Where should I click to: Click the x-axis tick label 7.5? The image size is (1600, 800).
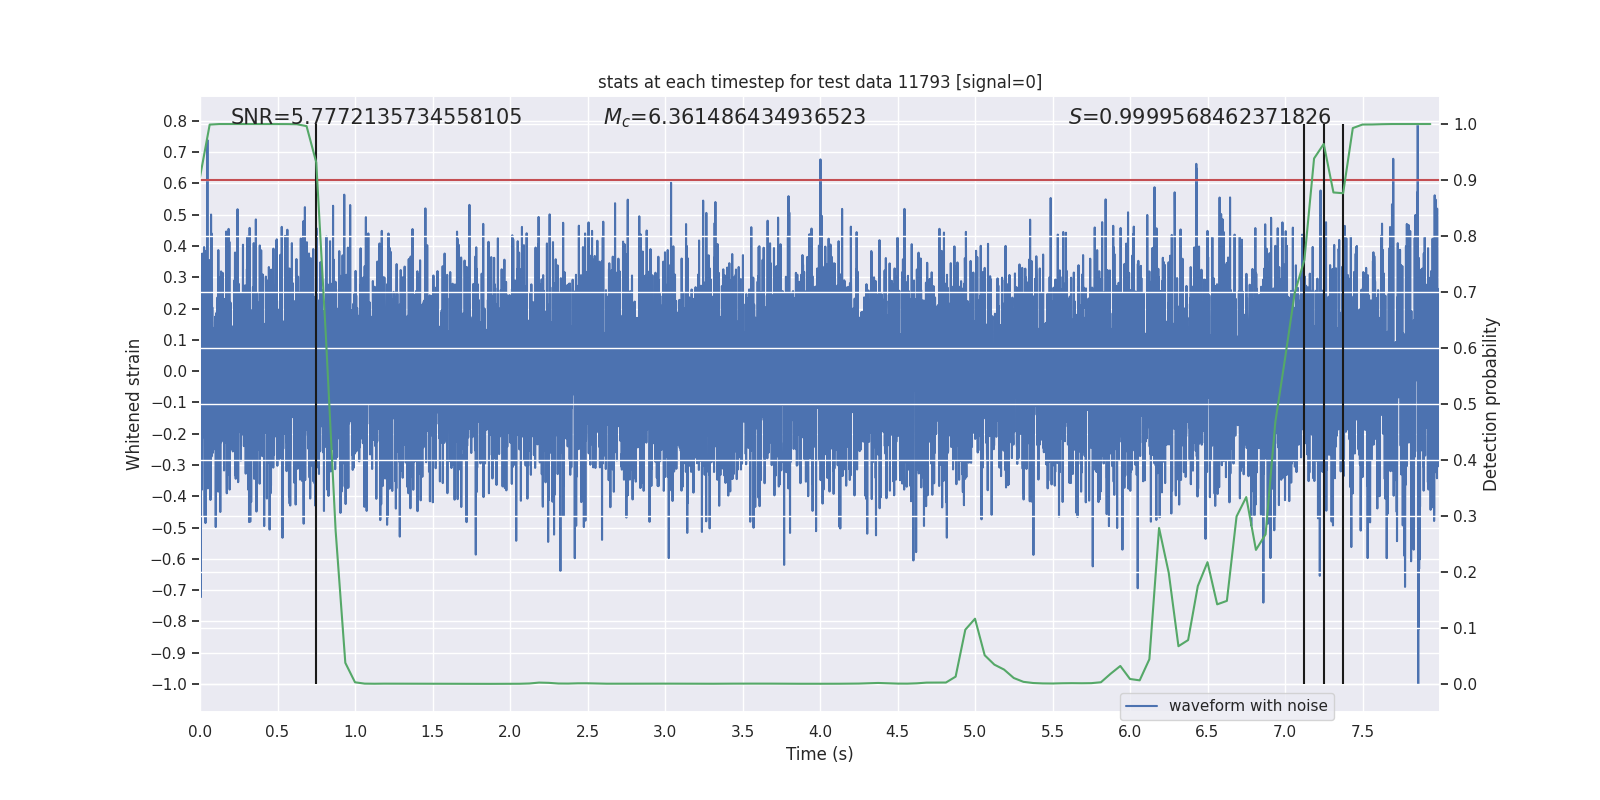pyautogui.click(x=1362, y=731)
